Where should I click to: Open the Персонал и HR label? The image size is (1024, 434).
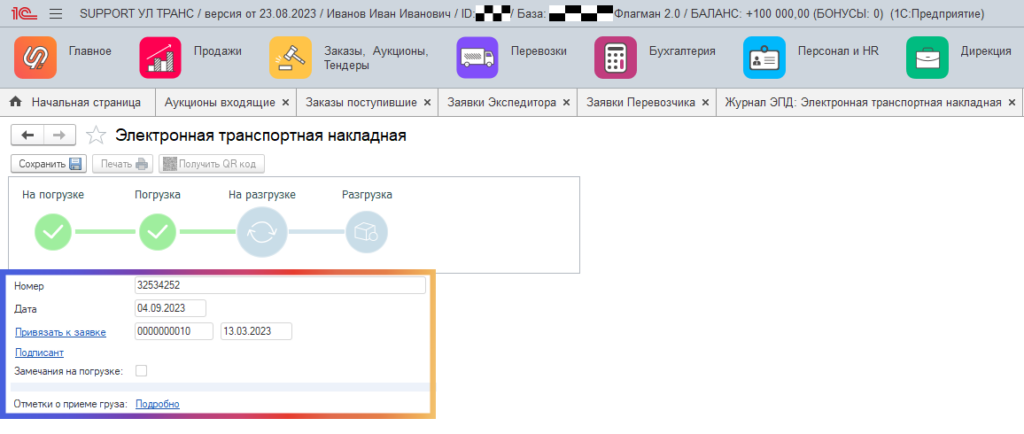[x=838, y=51]
